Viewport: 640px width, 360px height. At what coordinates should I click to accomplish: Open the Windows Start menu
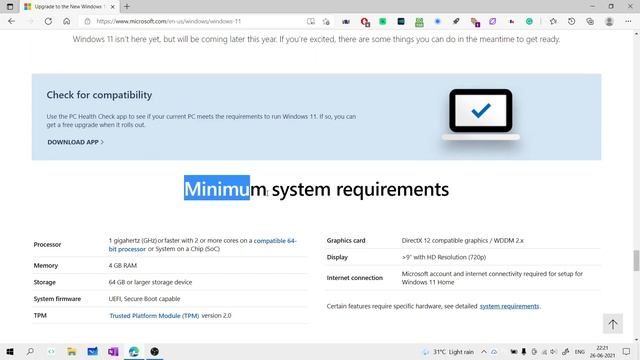(x=10, y=351)
